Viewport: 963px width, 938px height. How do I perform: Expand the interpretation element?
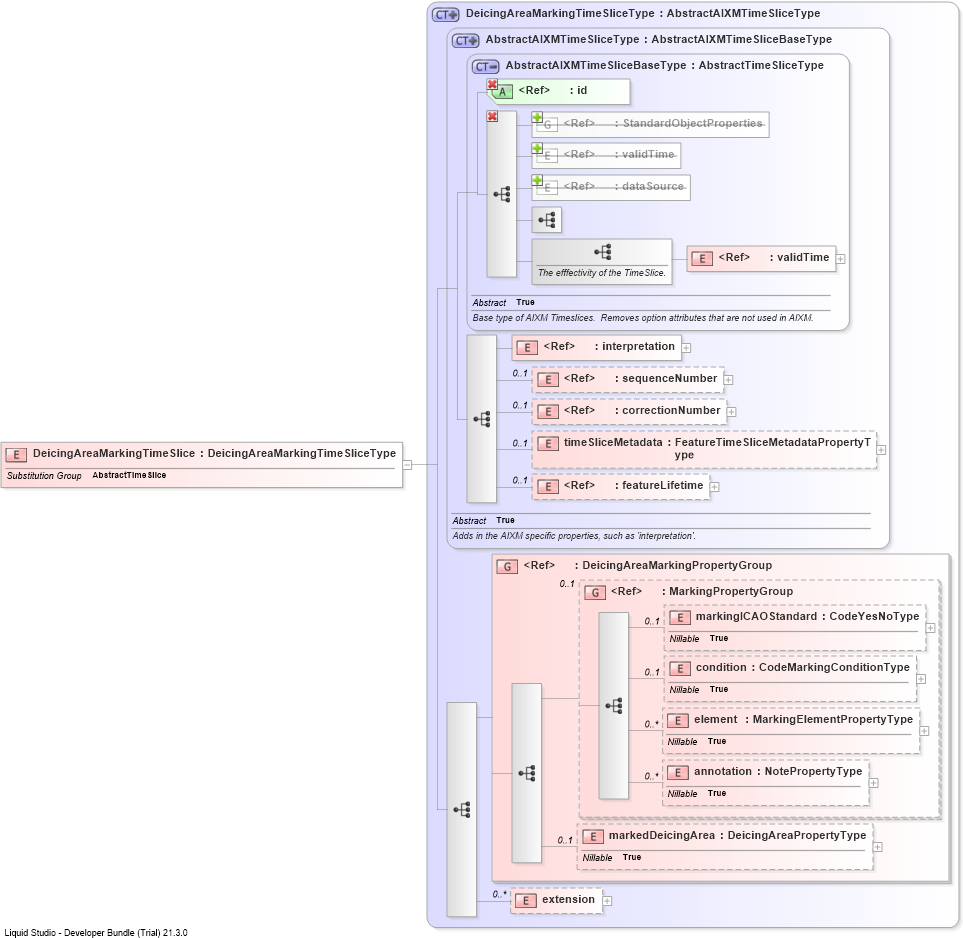pyautogui.click(x=686, y=348)
